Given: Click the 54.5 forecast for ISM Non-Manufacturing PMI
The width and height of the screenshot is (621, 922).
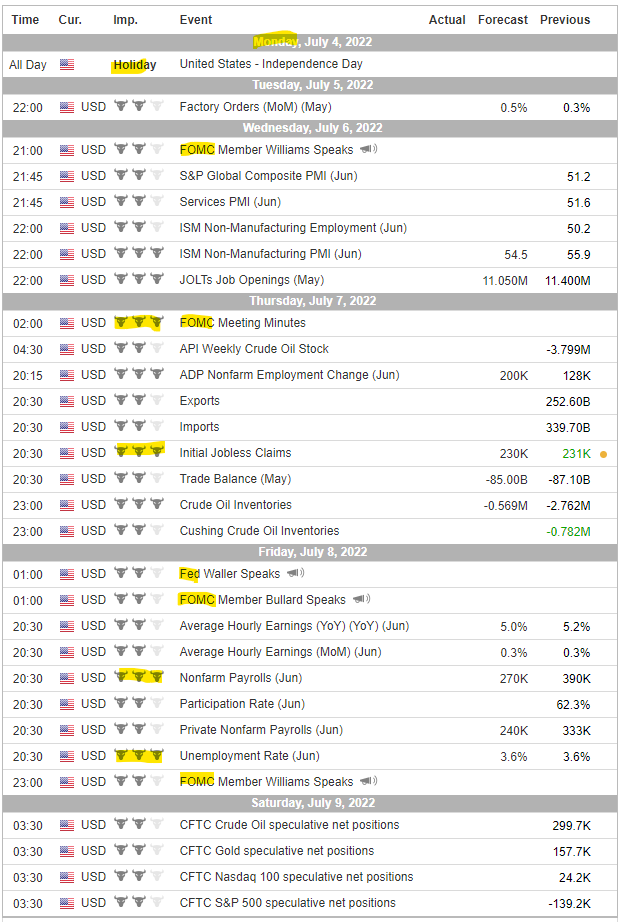Looking at the screenshot, I should point(516,255).
